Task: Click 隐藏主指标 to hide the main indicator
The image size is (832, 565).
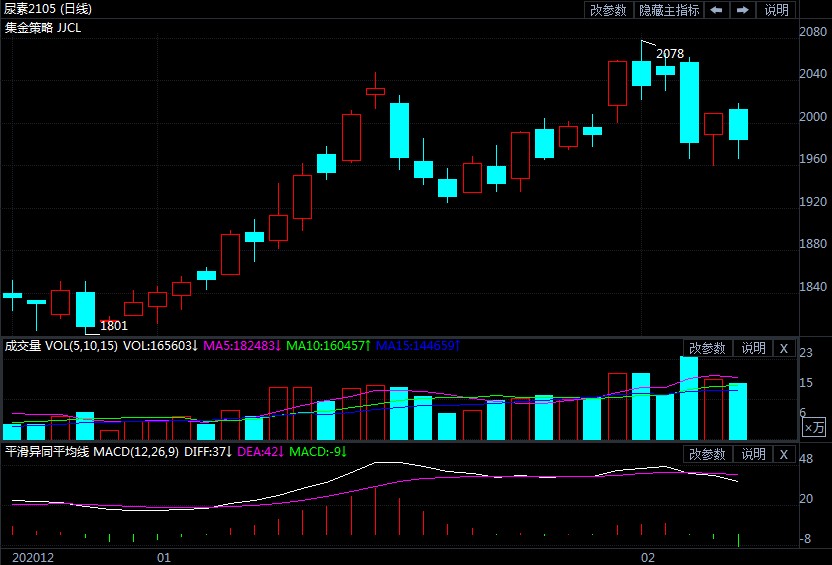Action: 669,10
